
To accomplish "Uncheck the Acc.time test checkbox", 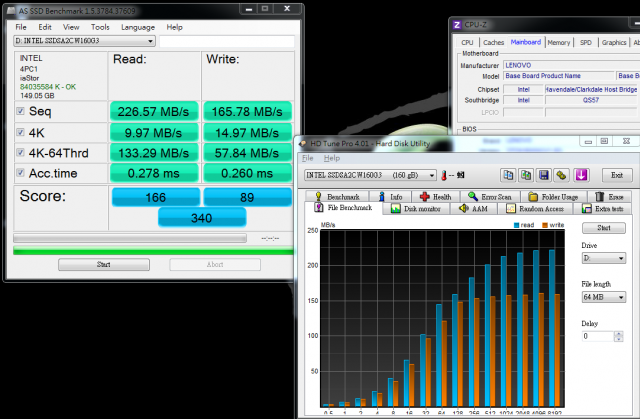I will 20,173.
